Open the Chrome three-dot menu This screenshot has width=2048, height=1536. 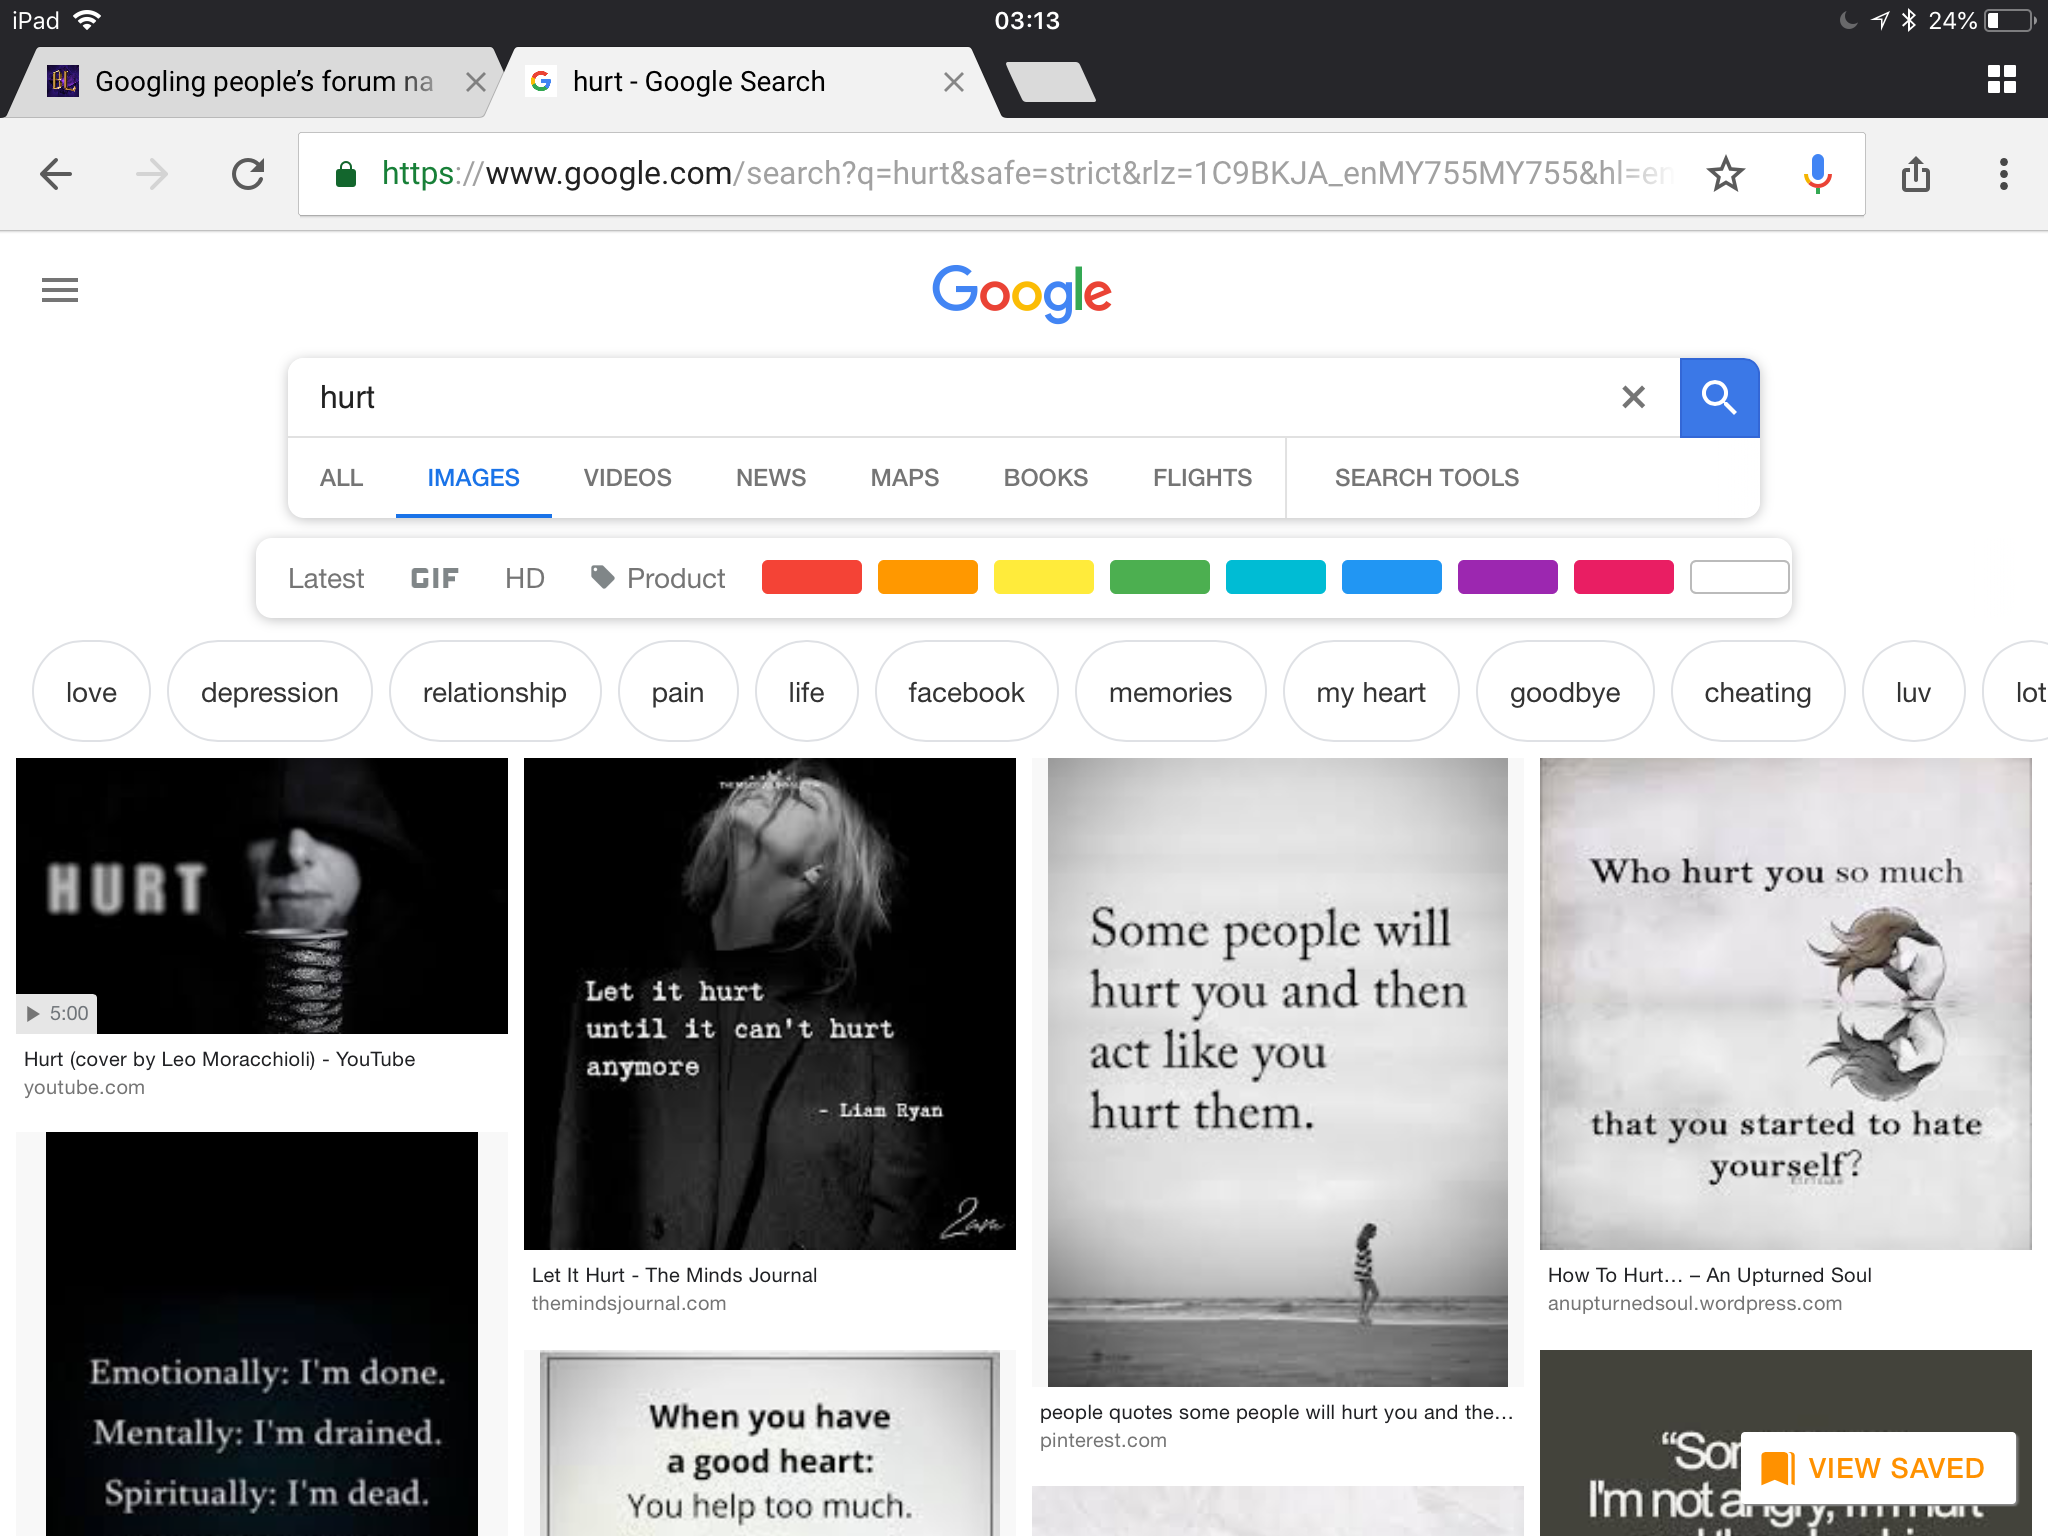(2003, 174)
